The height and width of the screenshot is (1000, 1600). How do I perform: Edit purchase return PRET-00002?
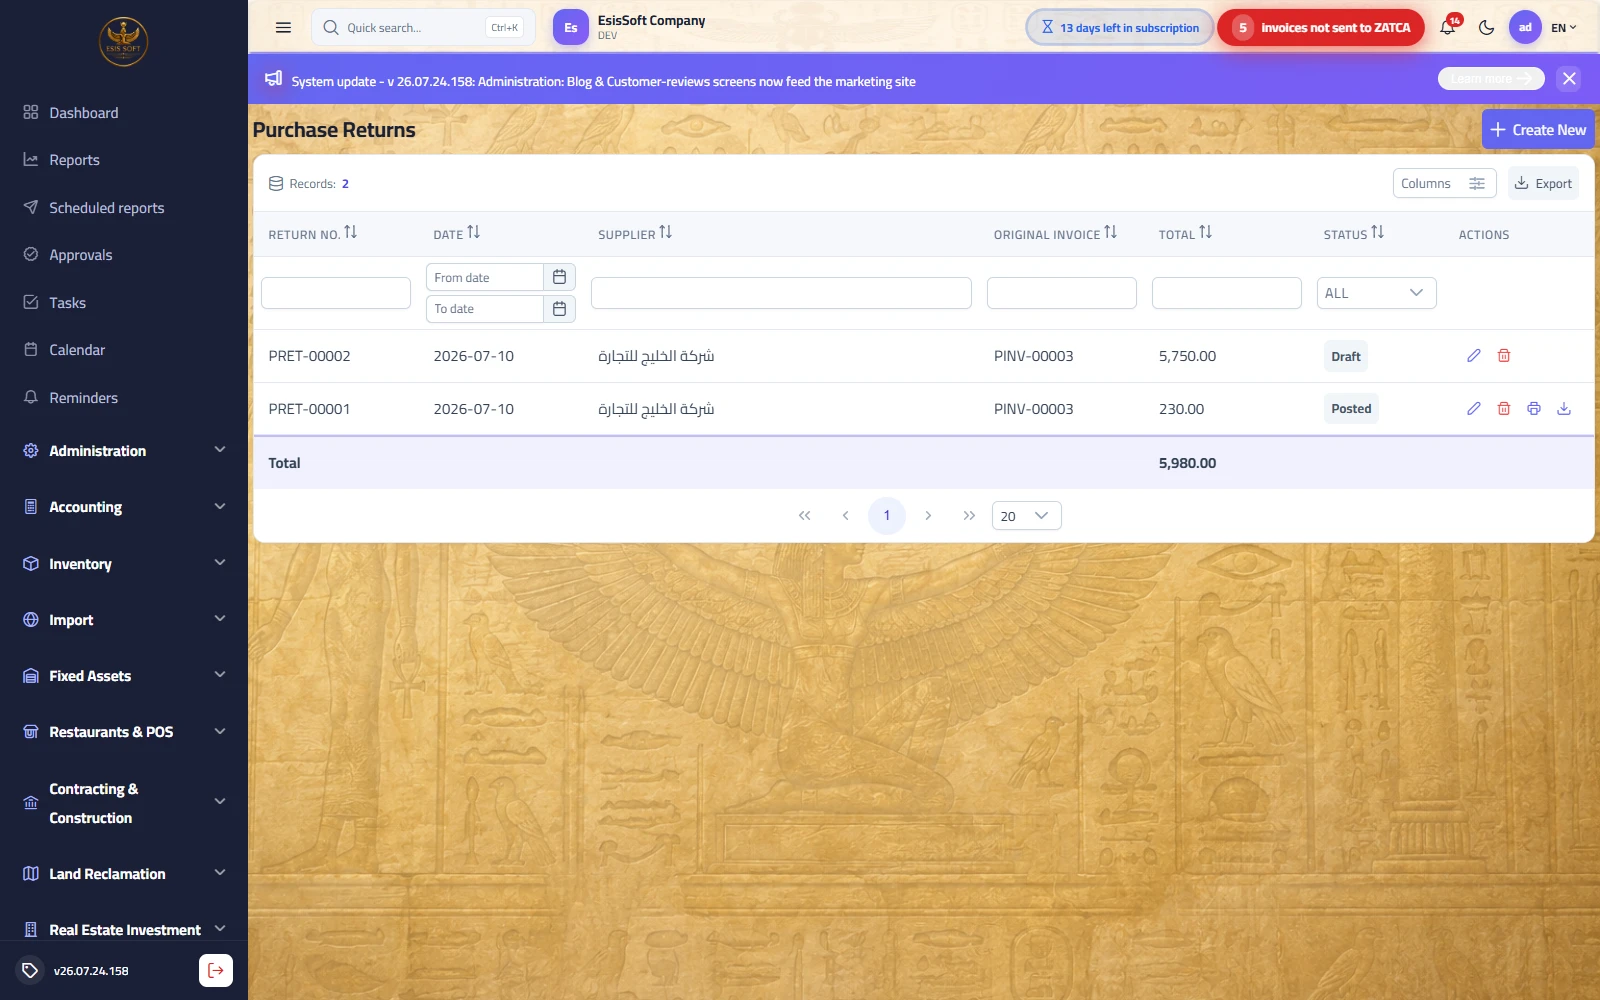click(1473, 356)
